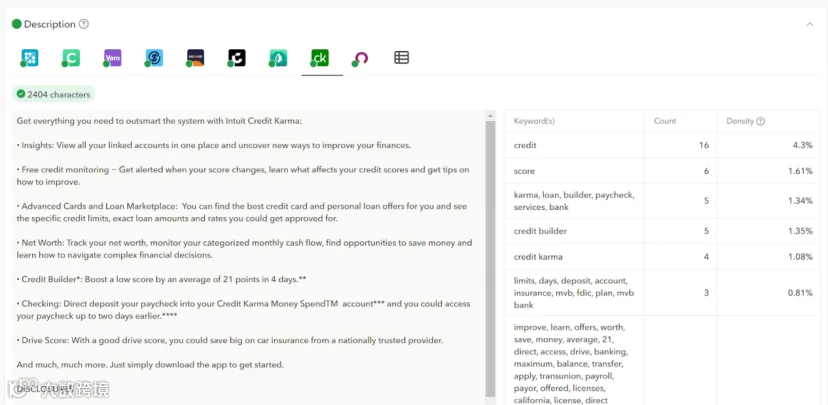Click the 'Free credit monitoring' bullet text

pos(243,176)
